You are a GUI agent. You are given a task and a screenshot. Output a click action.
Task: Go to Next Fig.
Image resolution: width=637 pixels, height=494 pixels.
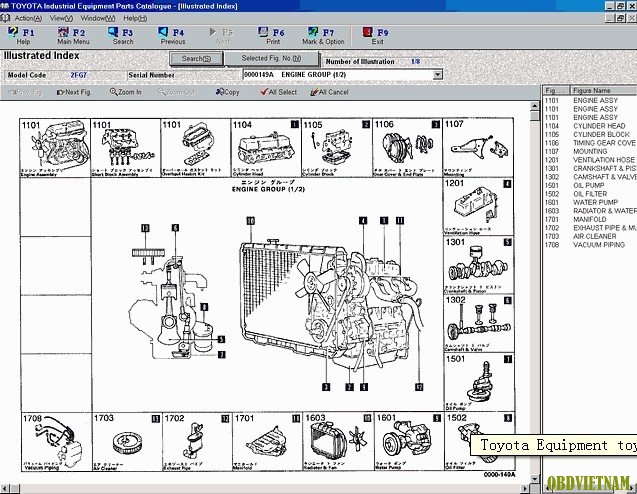74,92
